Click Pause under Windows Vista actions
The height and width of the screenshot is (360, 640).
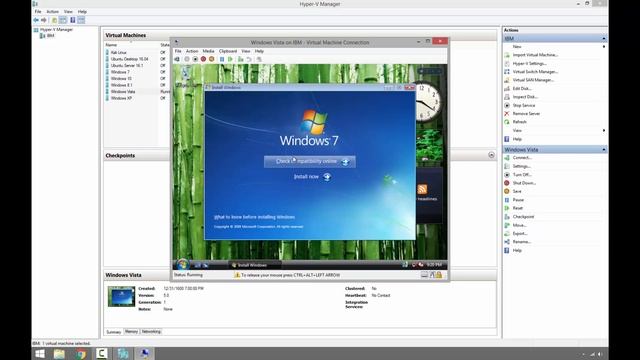(518, 200)
